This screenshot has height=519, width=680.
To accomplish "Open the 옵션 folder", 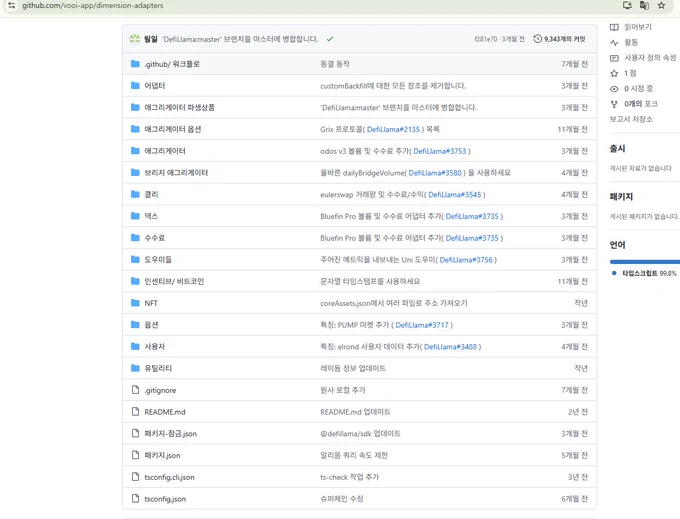I will click(x=151, y=325).
